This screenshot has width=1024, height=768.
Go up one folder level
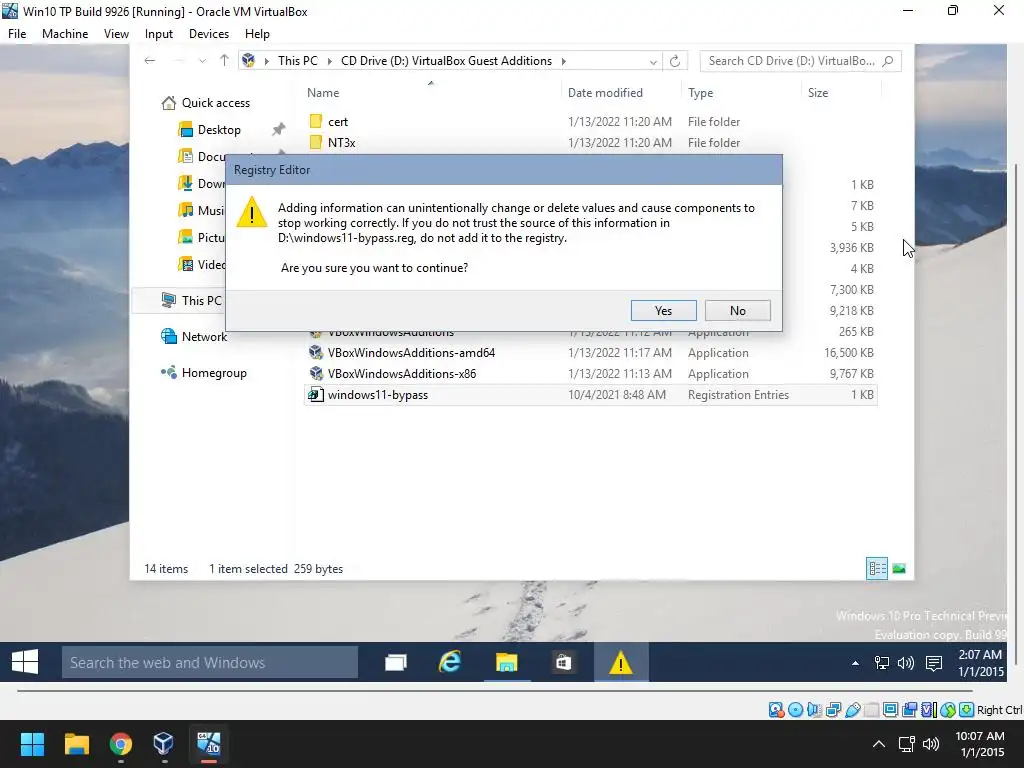(224, 61)
